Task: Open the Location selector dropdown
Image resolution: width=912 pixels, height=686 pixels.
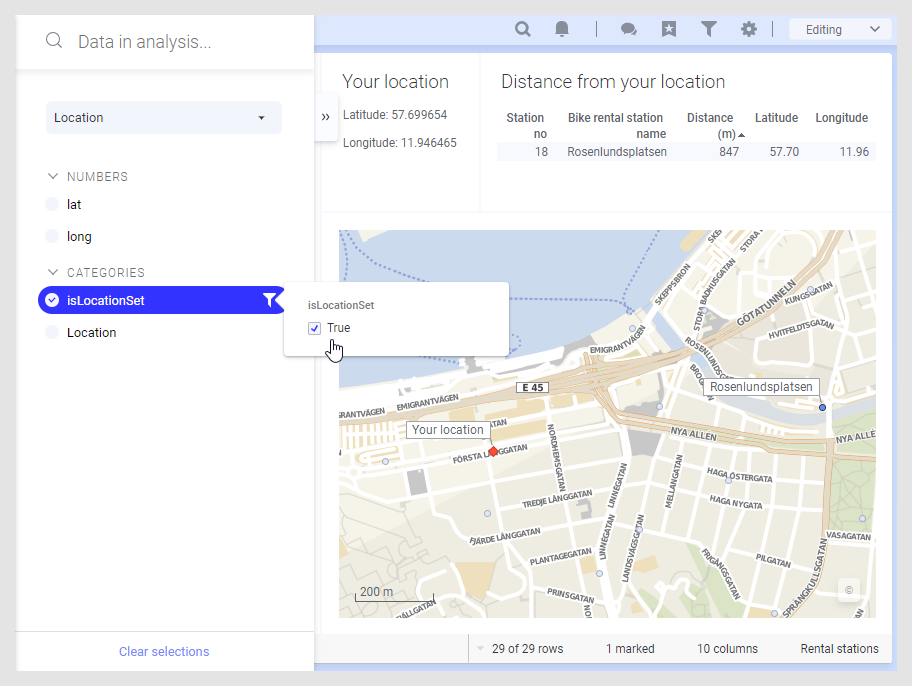Action: pyautogui.click(x=163, y=117)
